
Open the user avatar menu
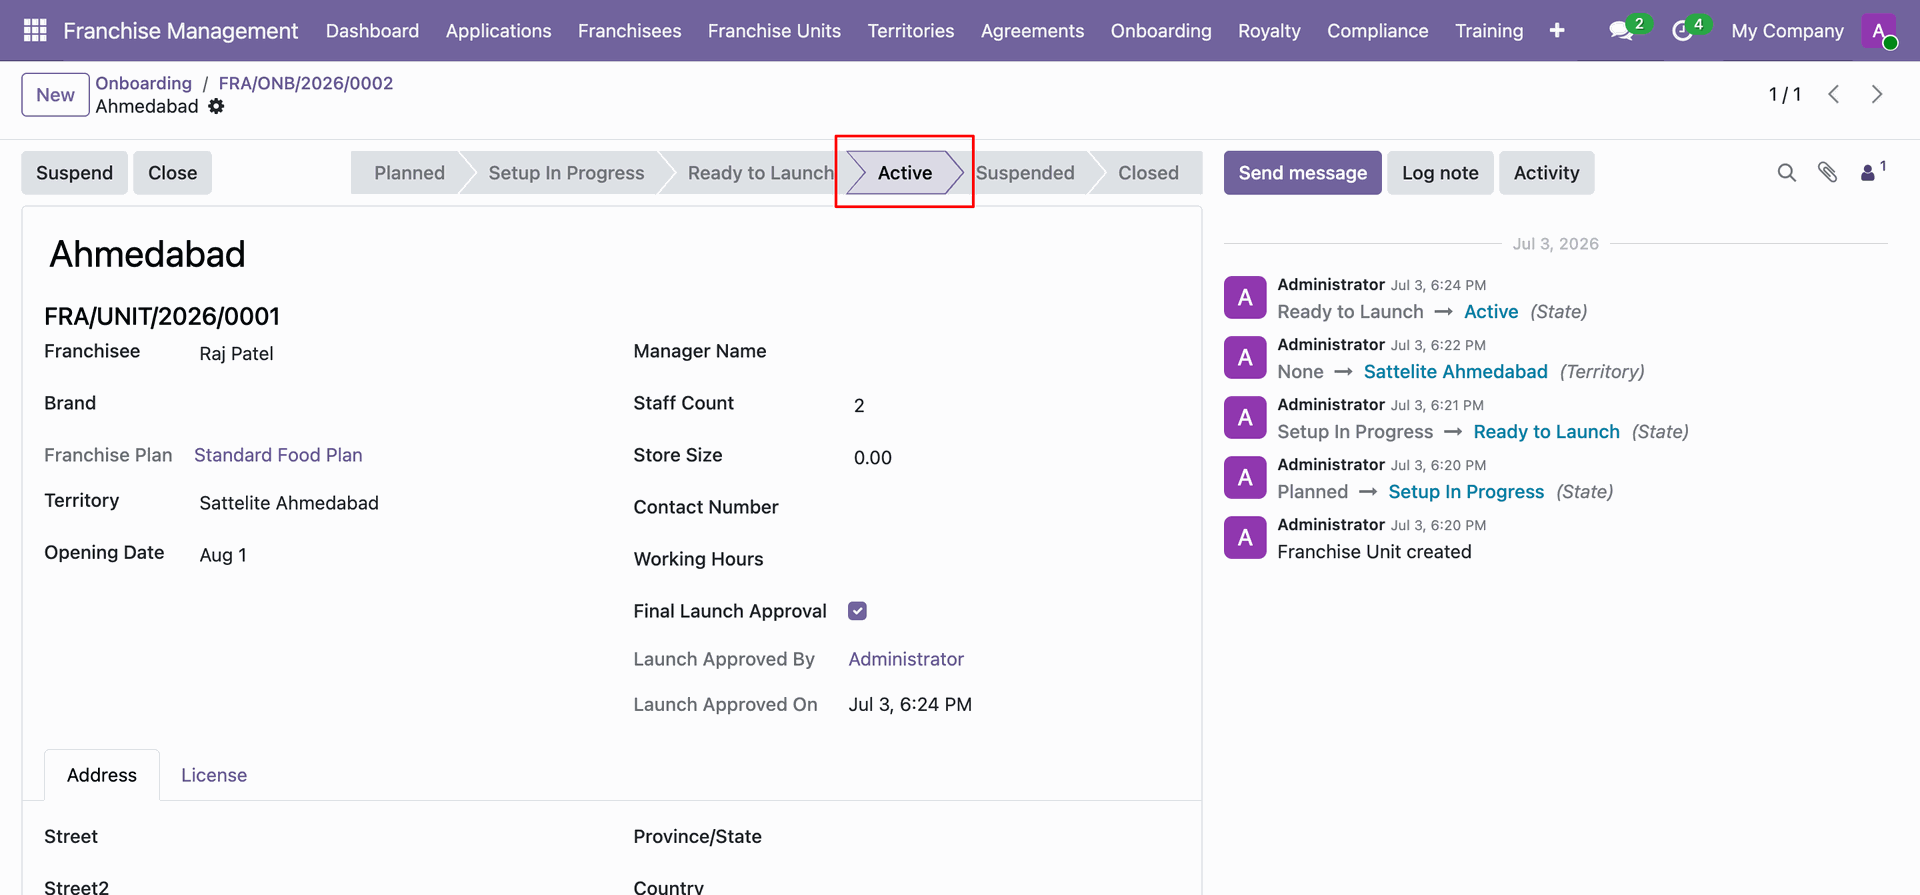coord(1879,31)
